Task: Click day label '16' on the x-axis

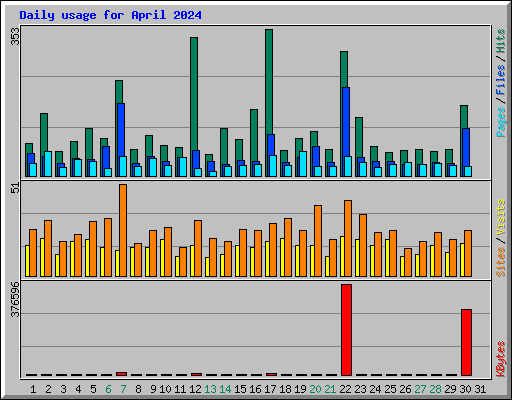Action: pos(255,389)
